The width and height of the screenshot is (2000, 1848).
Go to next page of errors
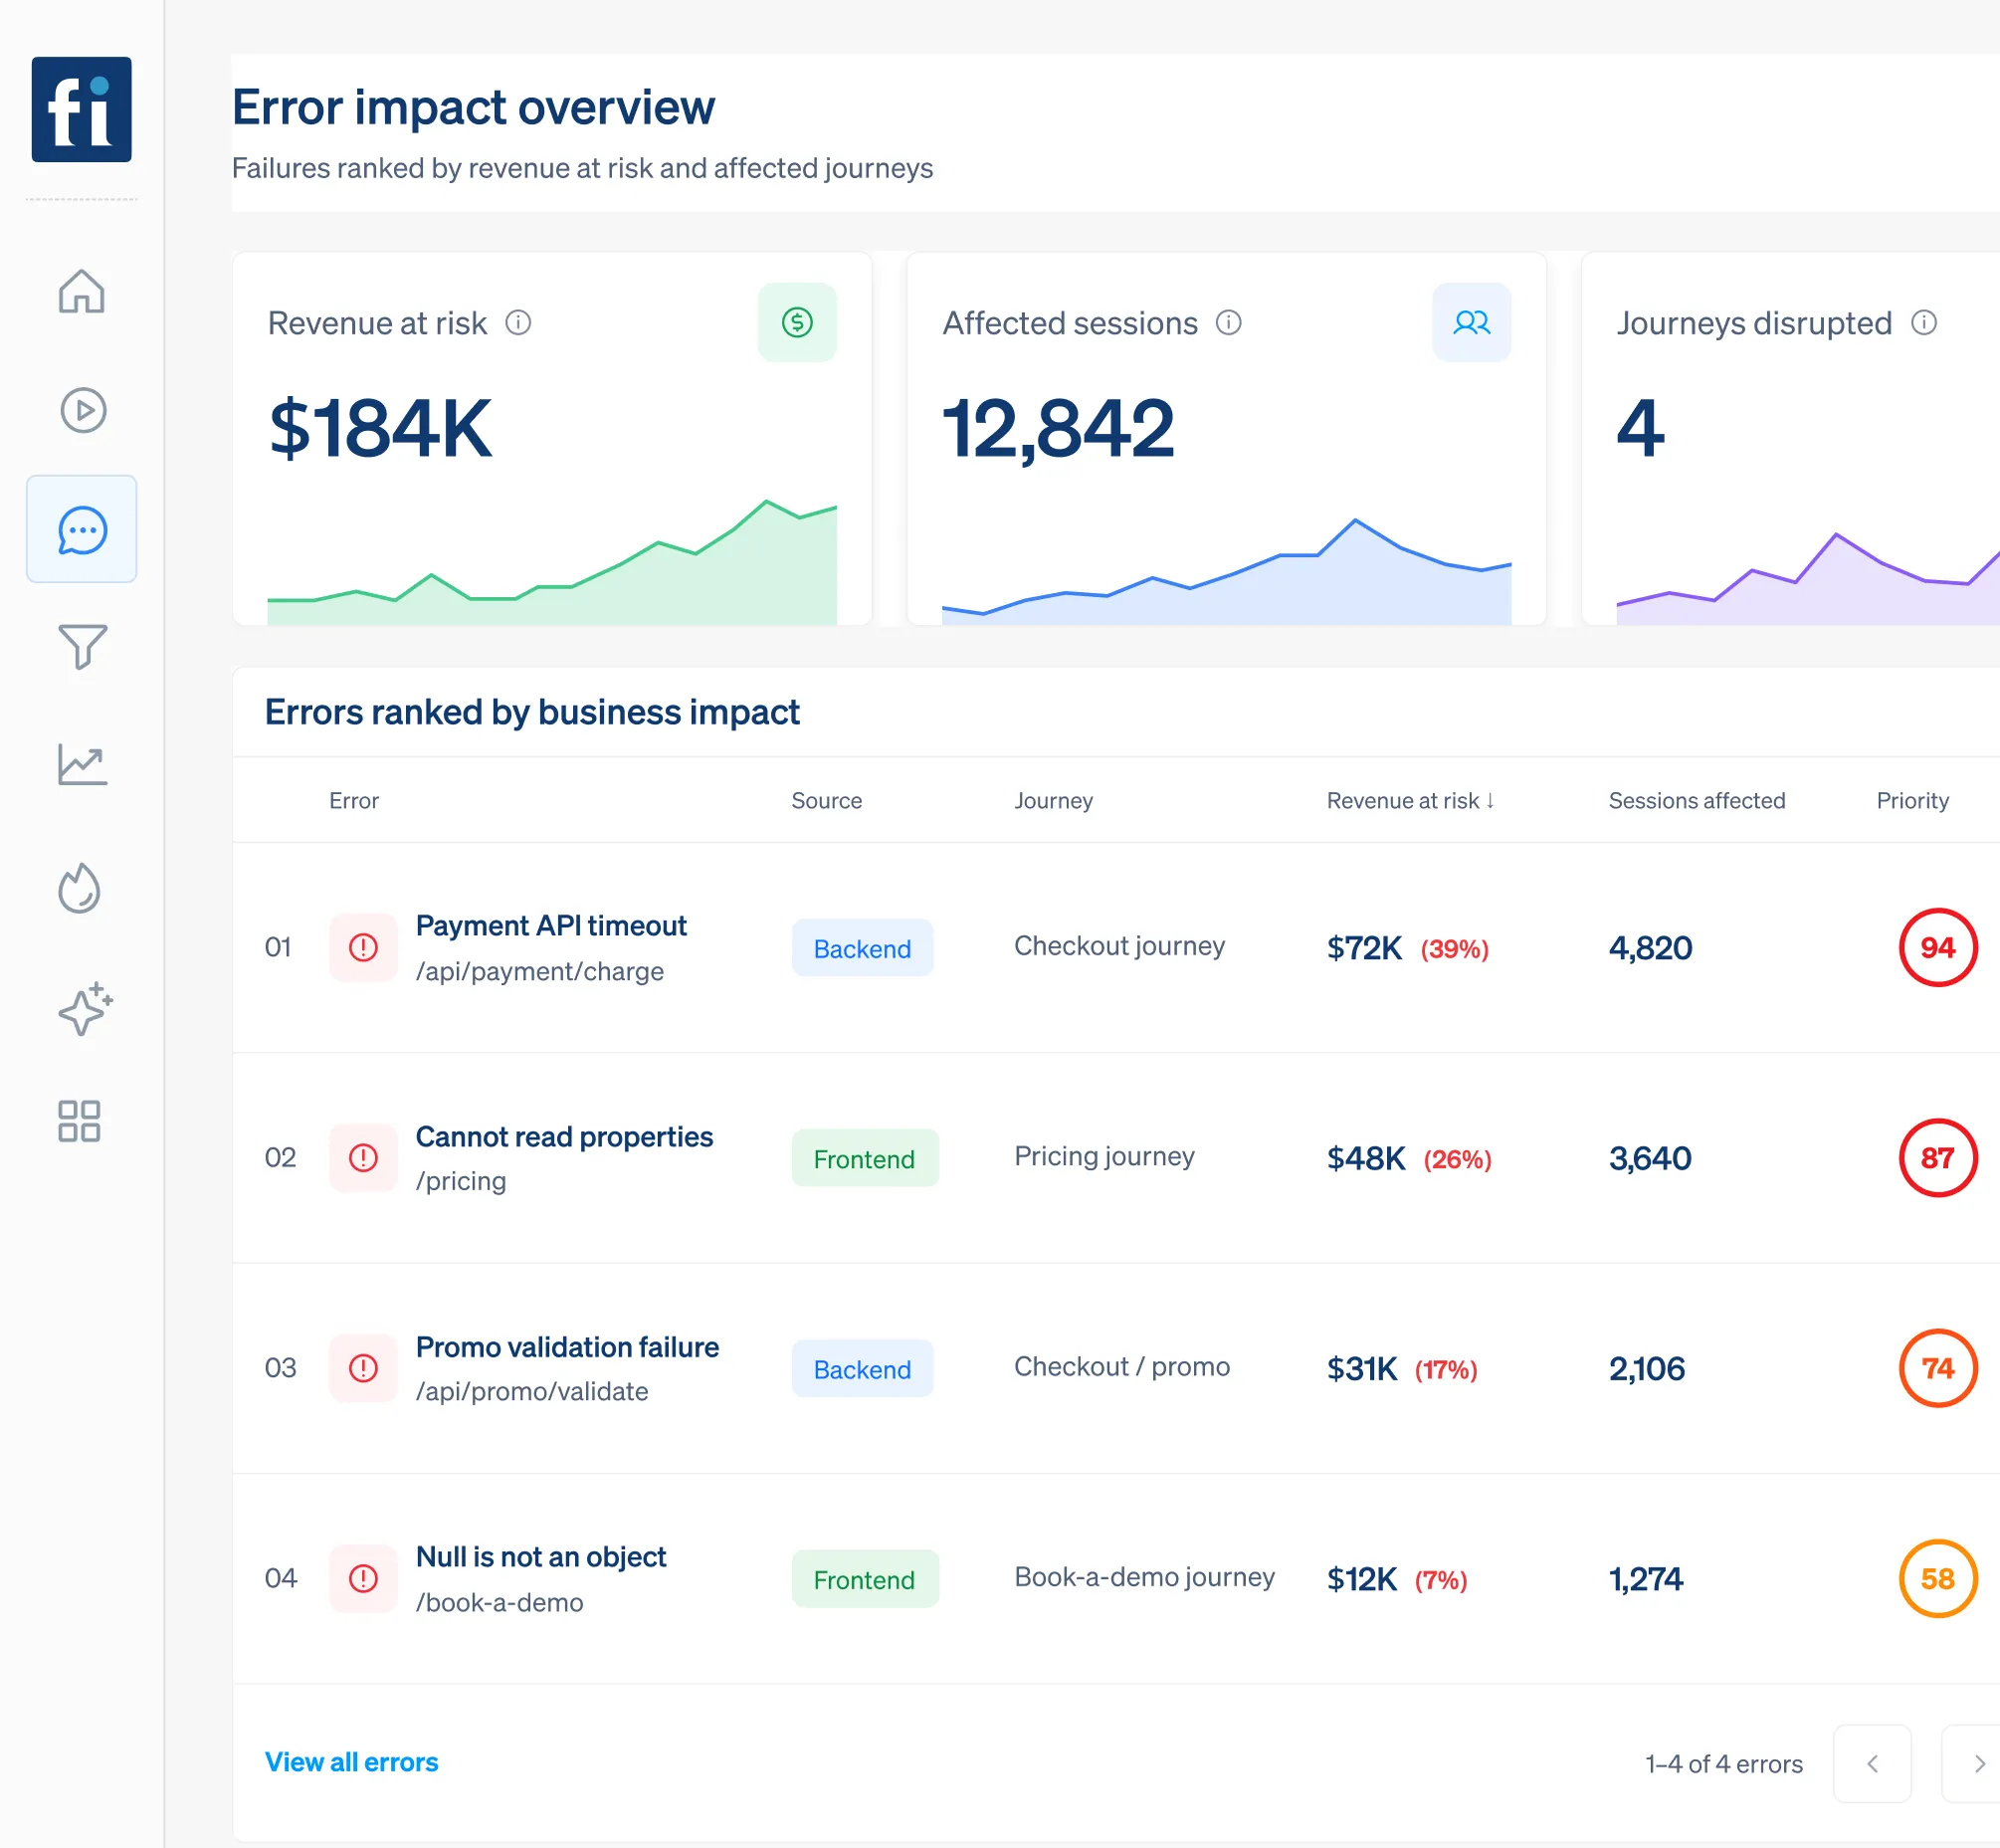click(1972, 1763)
